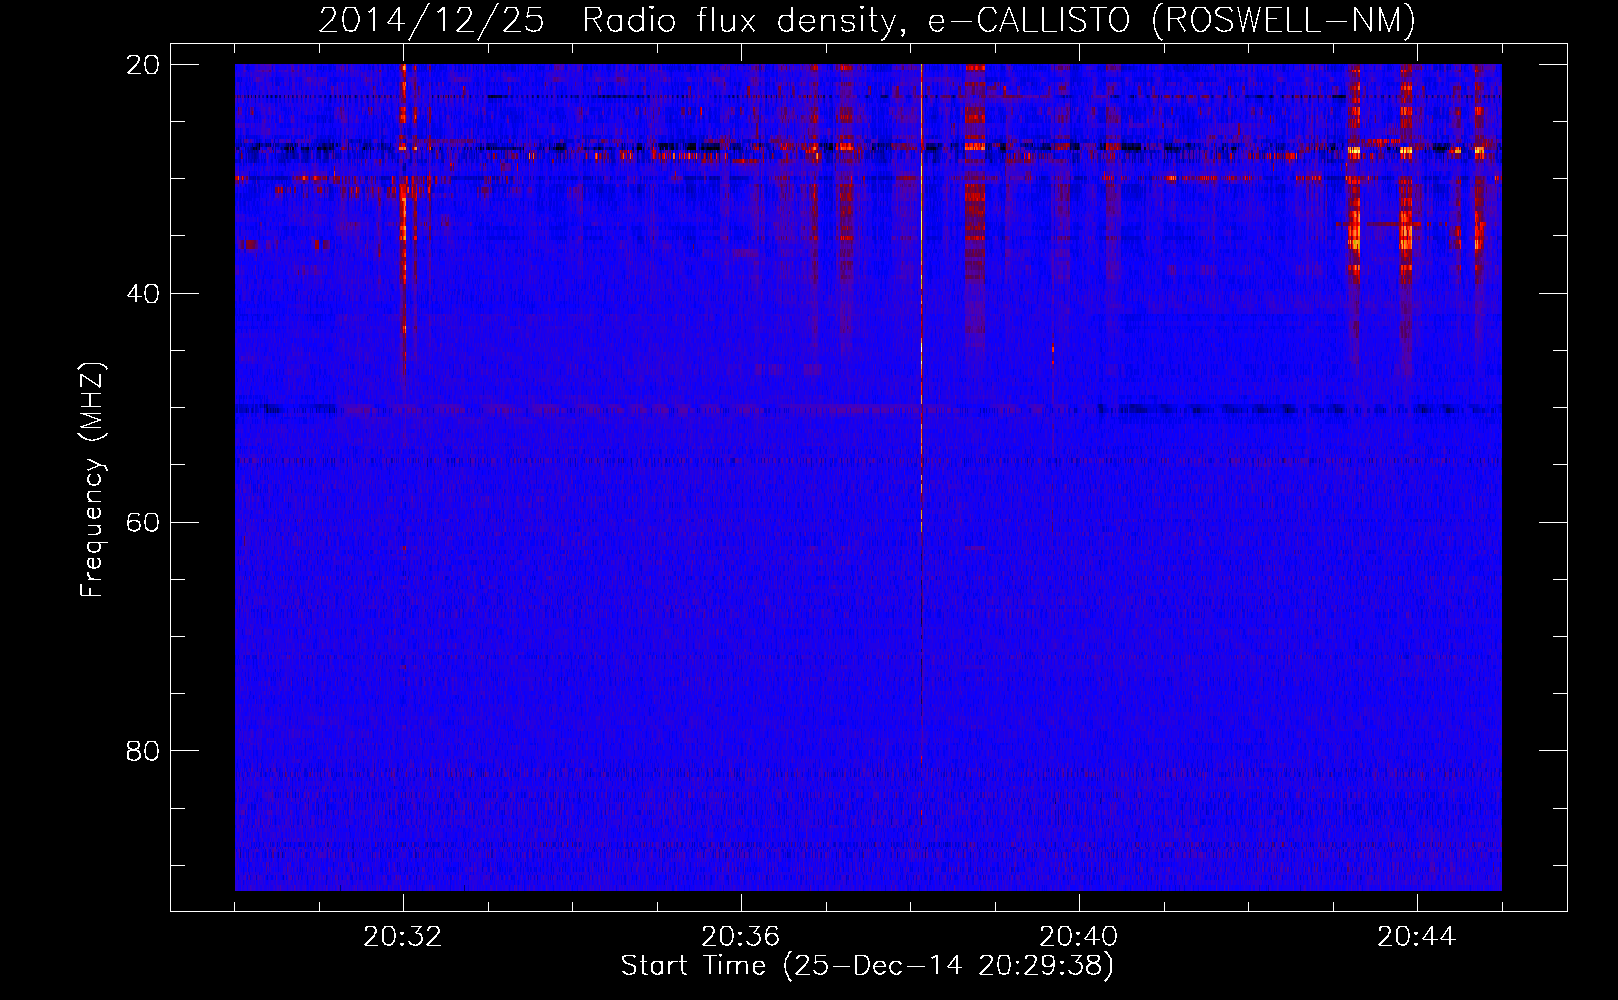Screen dimensions: 1618x1000
Task: Click the 'Start Time (25-Dec-14 20:29:38)' label
Action: coord(867,966)
